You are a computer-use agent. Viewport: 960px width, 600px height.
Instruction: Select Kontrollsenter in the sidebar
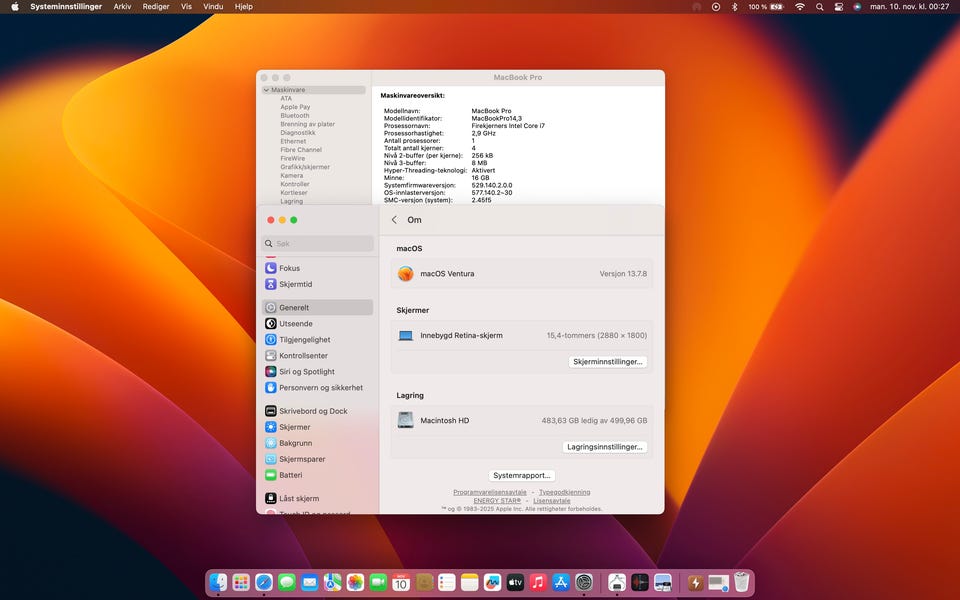coord(303,356)
